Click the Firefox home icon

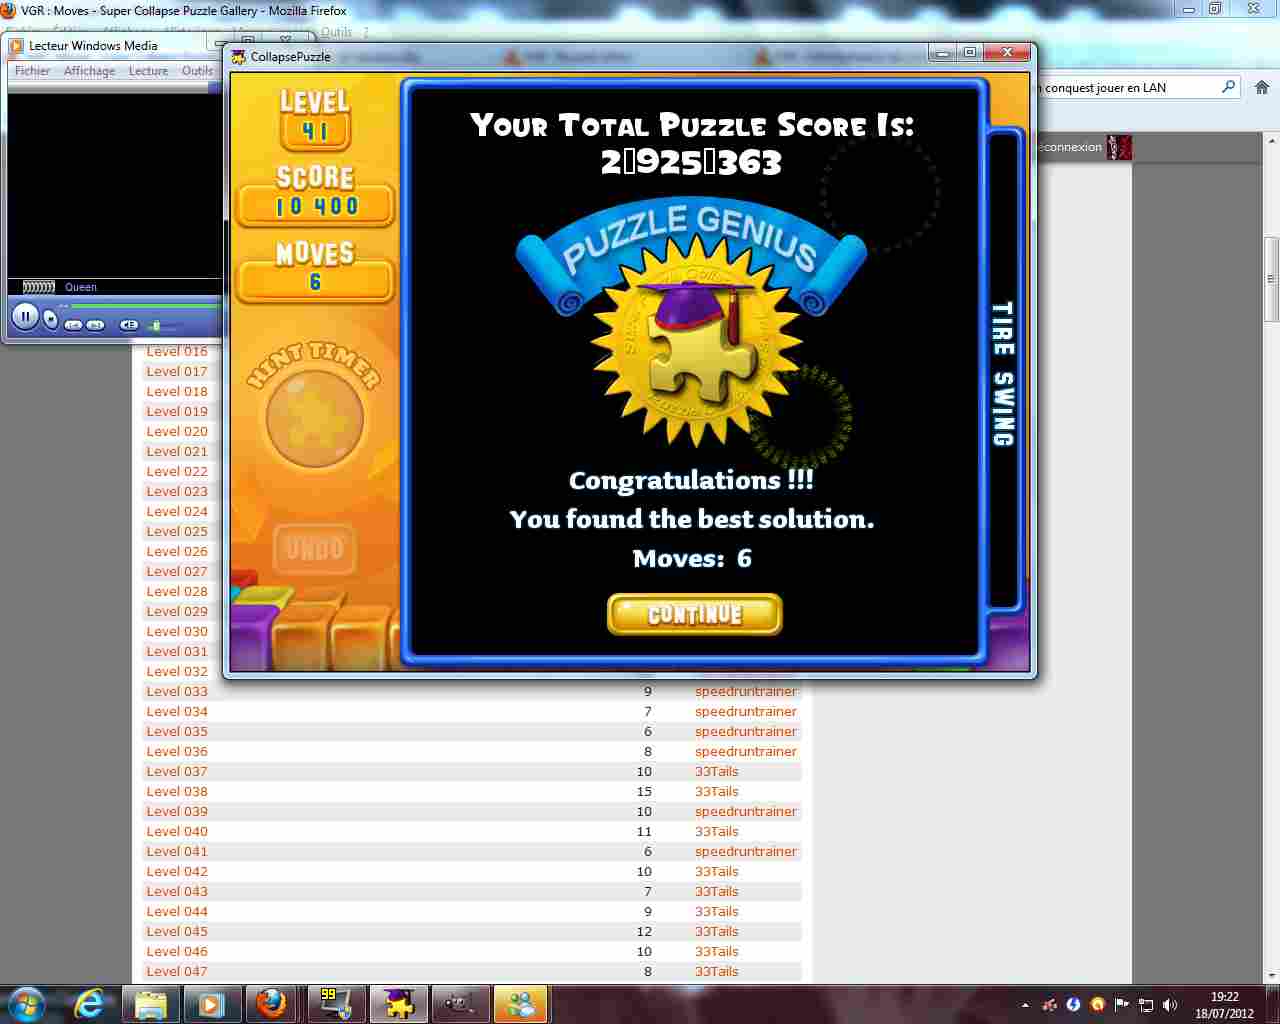[1261, 88]
